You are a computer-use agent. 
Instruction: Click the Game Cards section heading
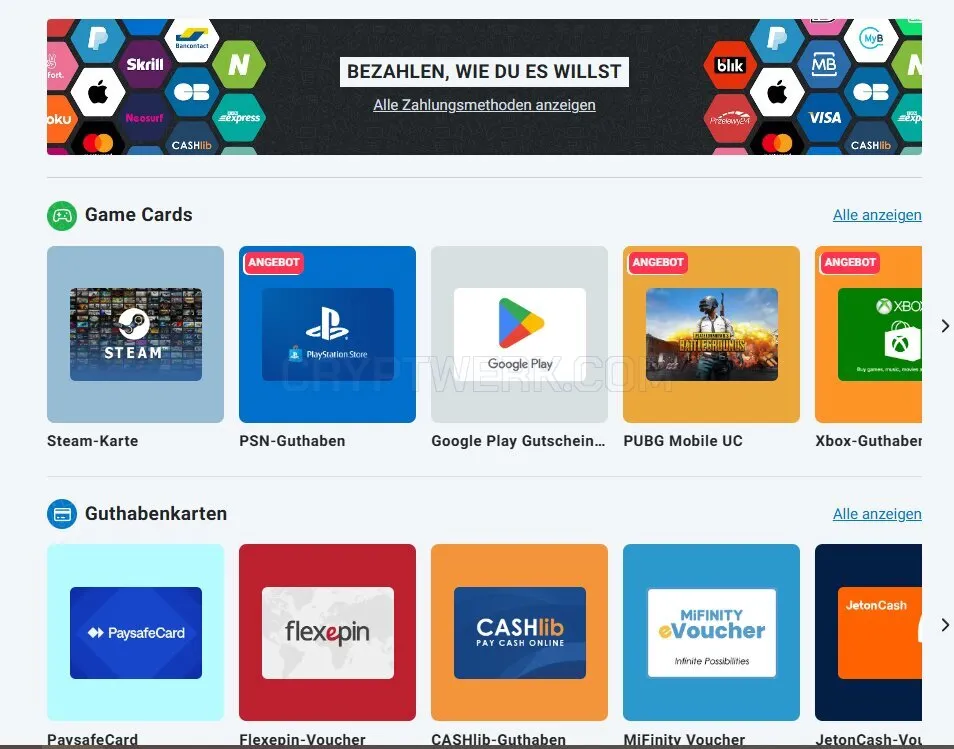point(139,215)
